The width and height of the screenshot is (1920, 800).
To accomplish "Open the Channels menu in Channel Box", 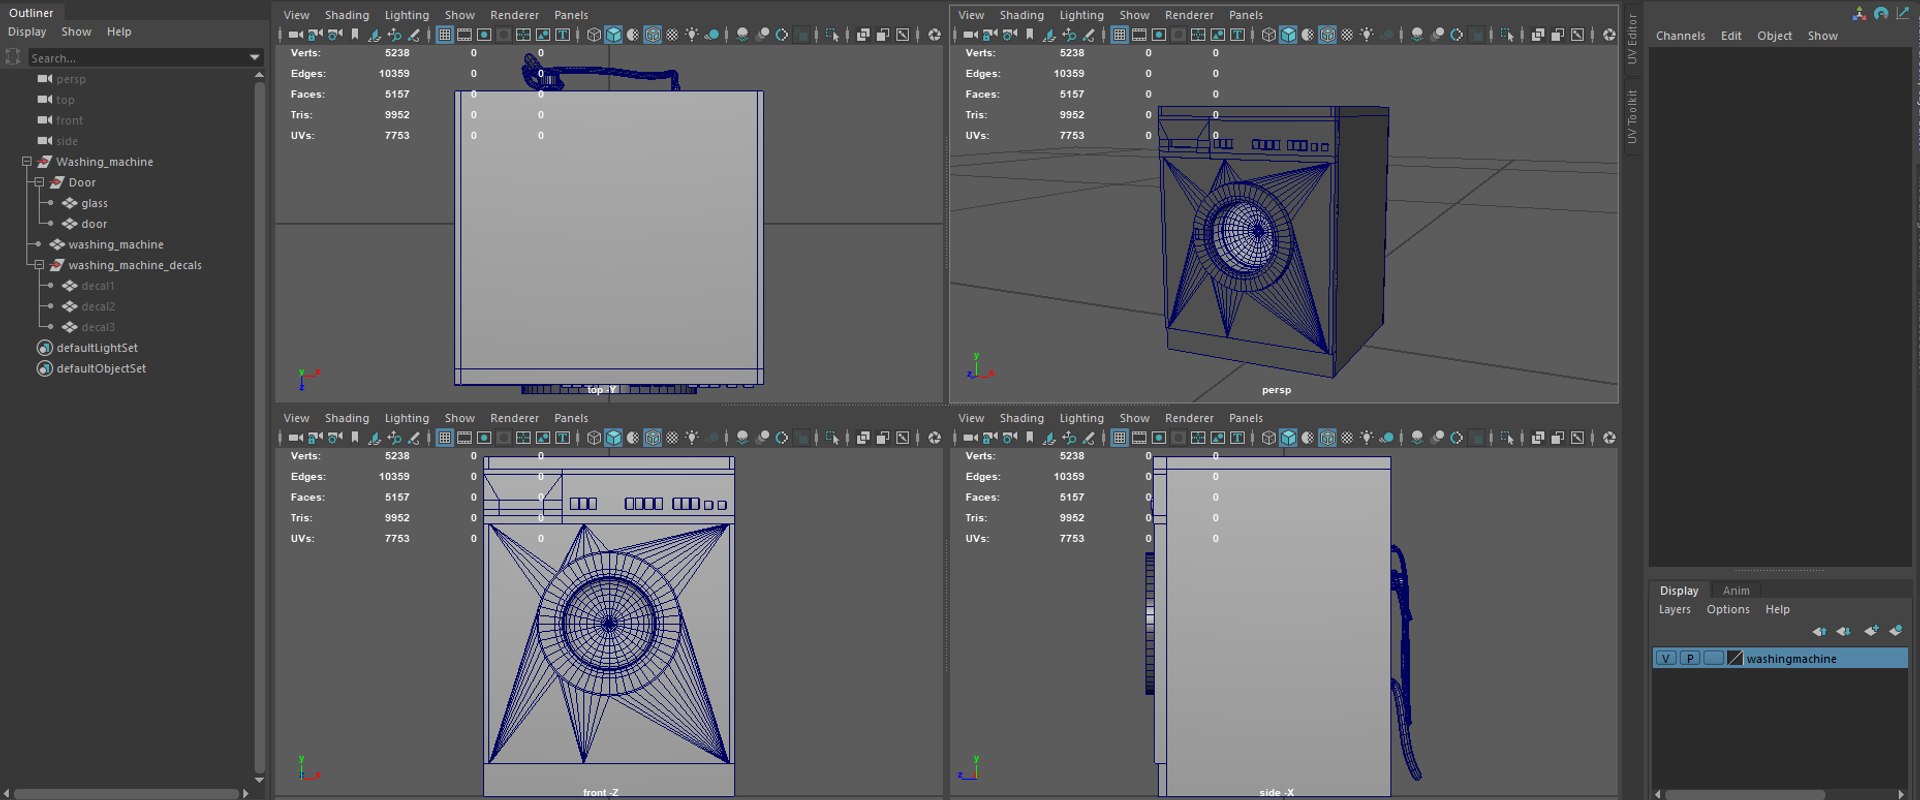I will click(1680, 36).
